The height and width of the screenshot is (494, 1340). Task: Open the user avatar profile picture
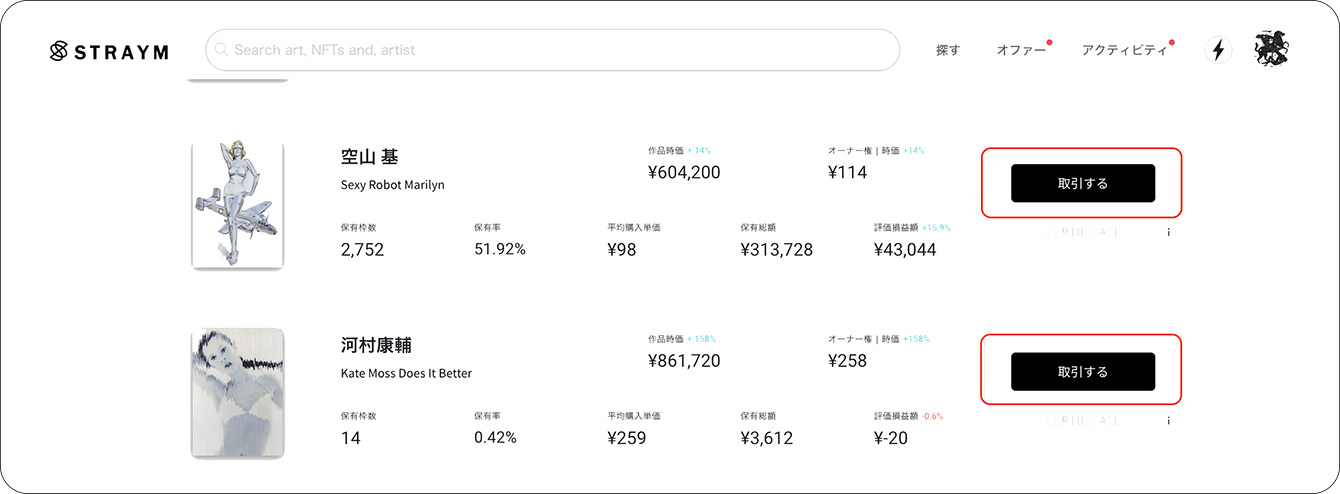pos(1272,49)
